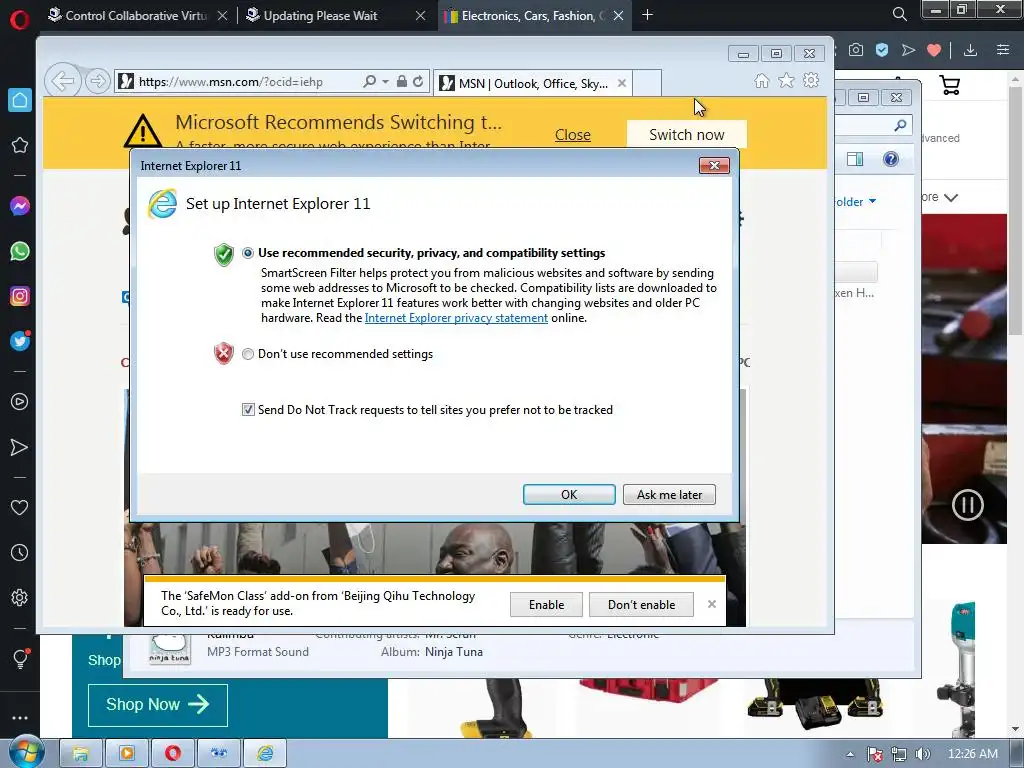Select Use recommended security settings radio
Viewport: 1024px width, 768px height.
pos(248,253)
